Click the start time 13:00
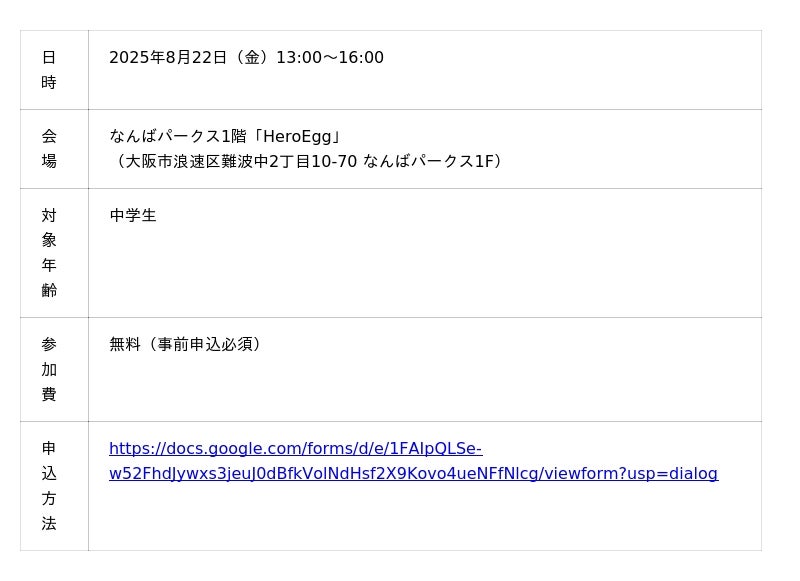The width and height of the screenshot is (800, 581). [298, 58]
